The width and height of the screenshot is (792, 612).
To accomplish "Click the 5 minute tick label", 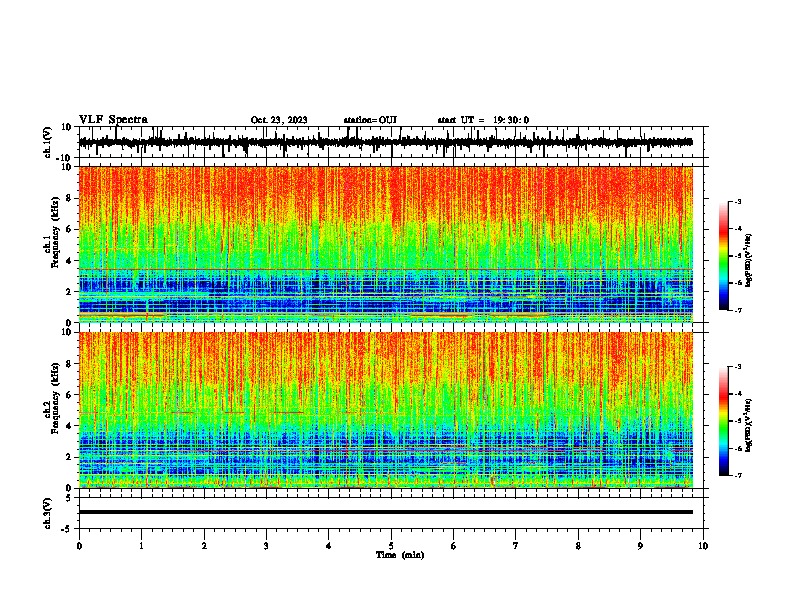I will click(x=391, y=546).
